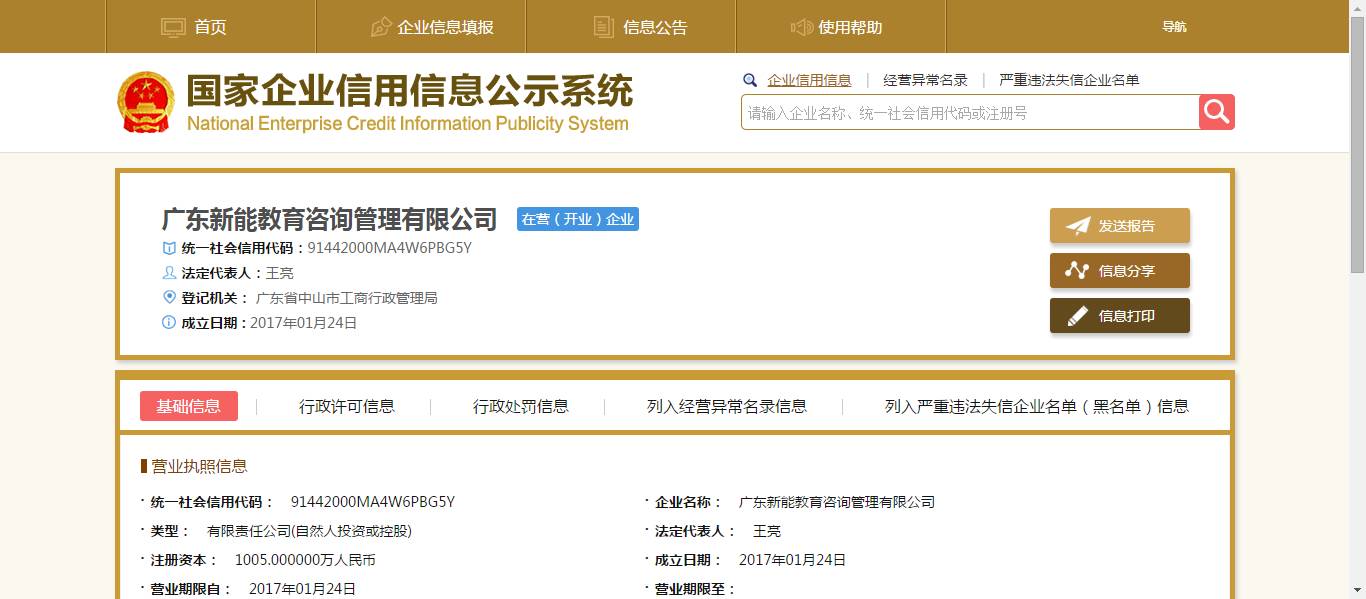Open the 导航 navigation menu

[1174, 27]
